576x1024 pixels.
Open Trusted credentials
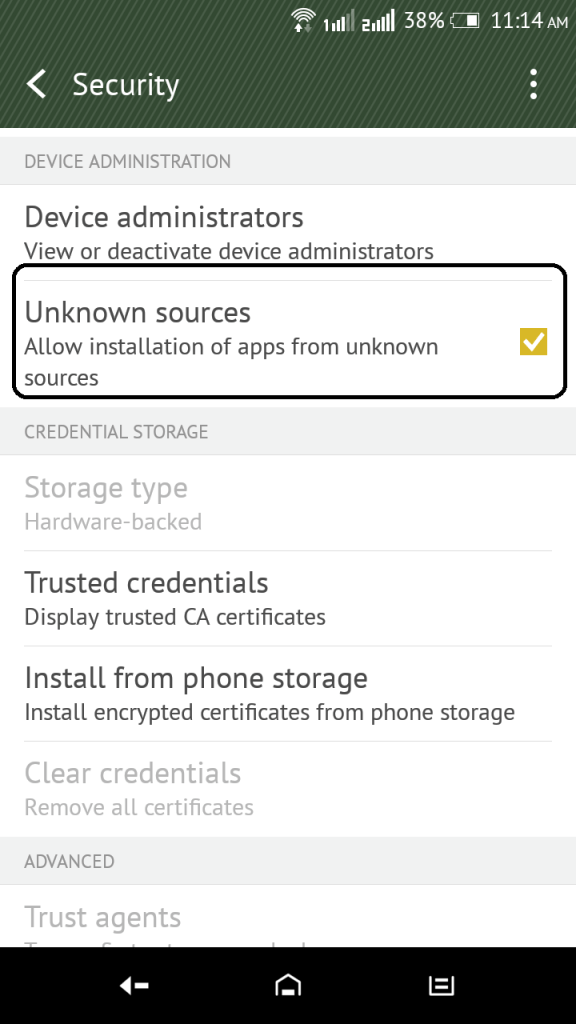click(288, 599)
